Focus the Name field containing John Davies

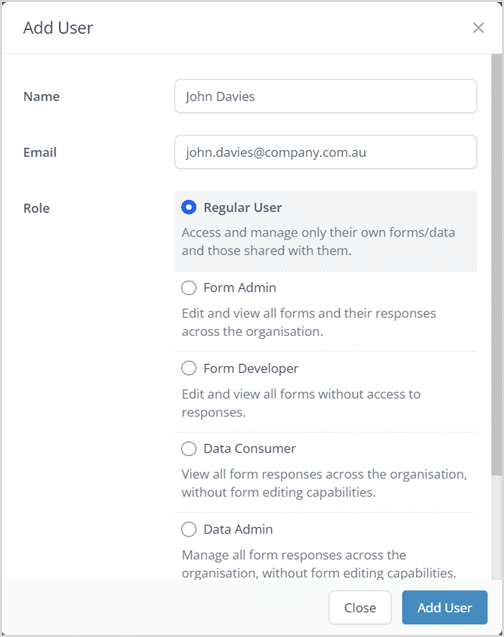[x=325, y=96]
